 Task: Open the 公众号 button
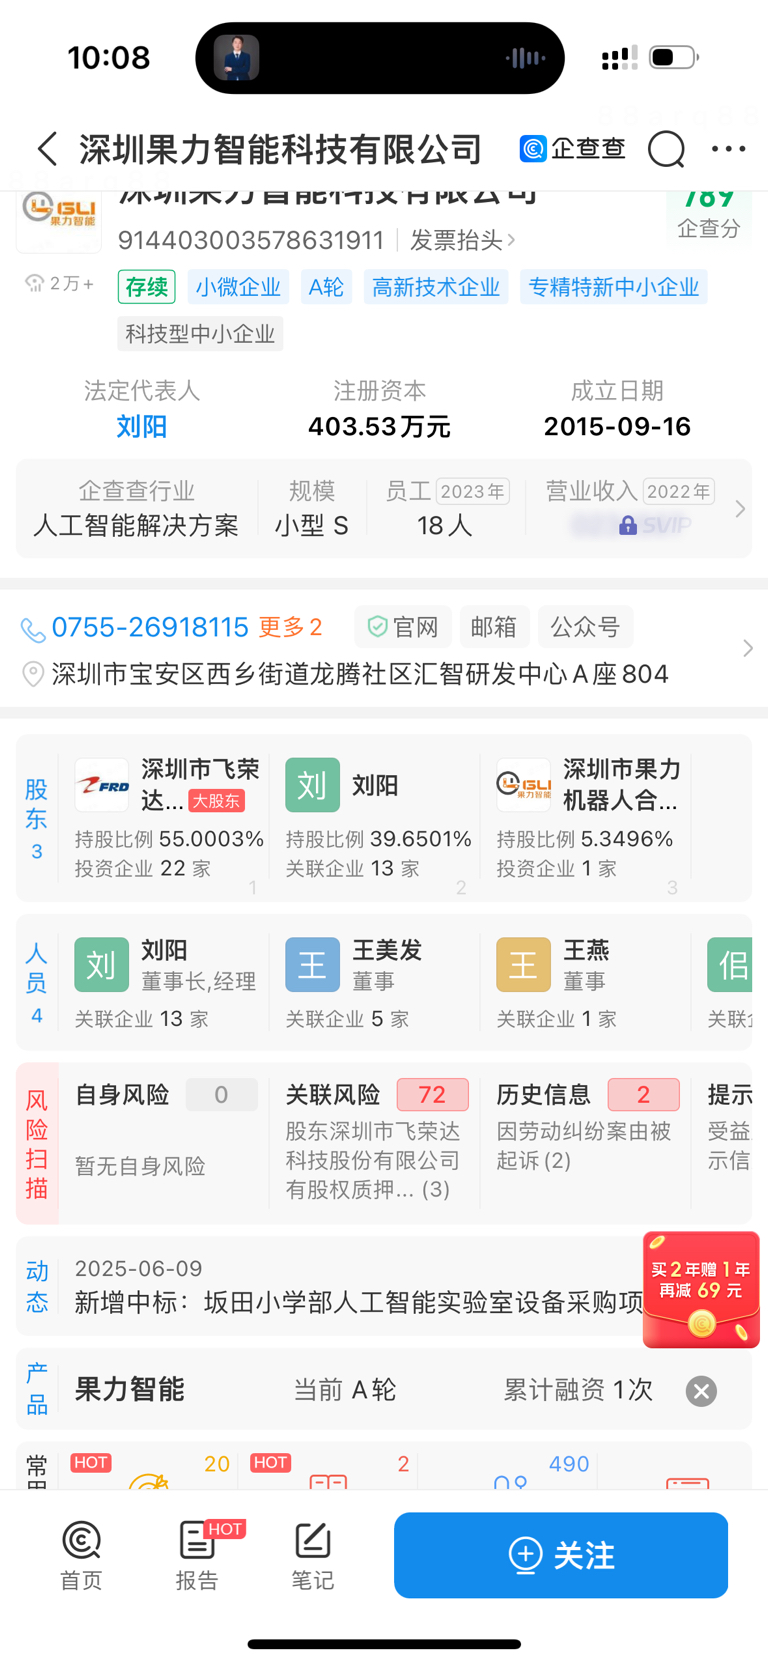(x=585, y=627)
